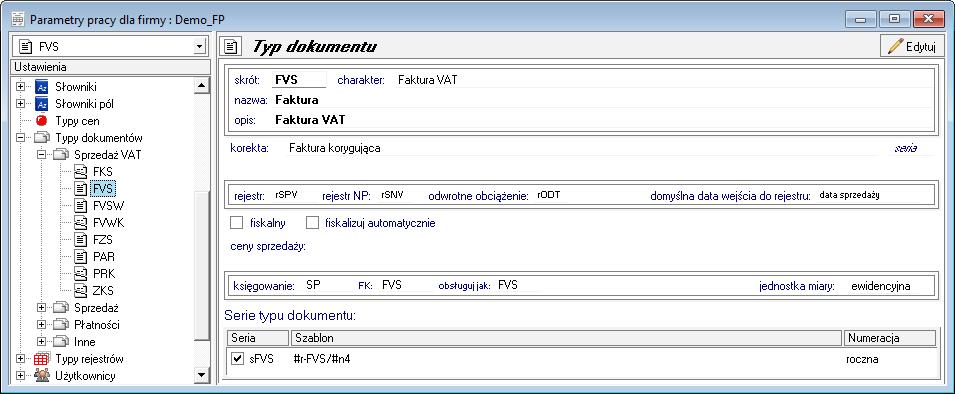Click the Typy rejestrów grid icon
The height and width of the screenshot is (394, 955).
tap(41, 359)
